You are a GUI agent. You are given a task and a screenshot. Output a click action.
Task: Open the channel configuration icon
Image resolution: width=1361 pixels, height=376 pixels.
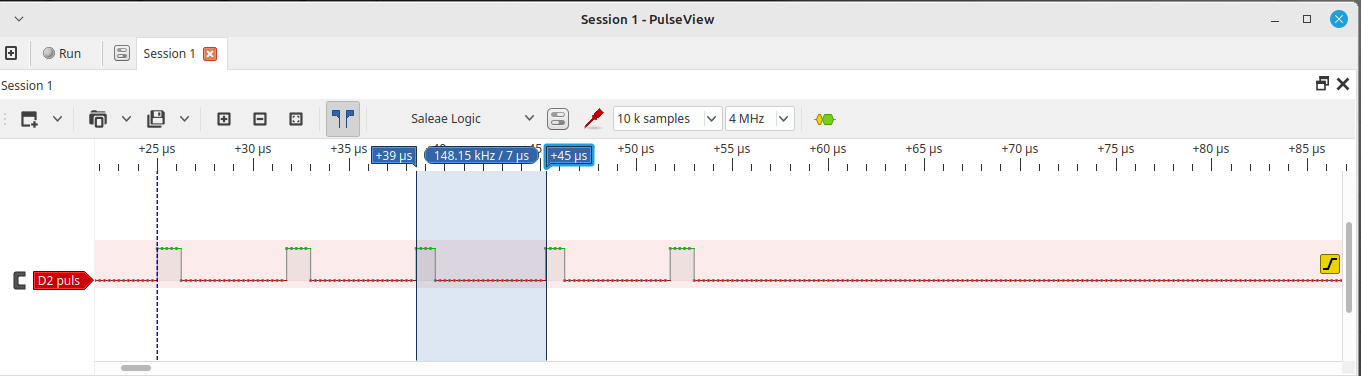[558, 119]
